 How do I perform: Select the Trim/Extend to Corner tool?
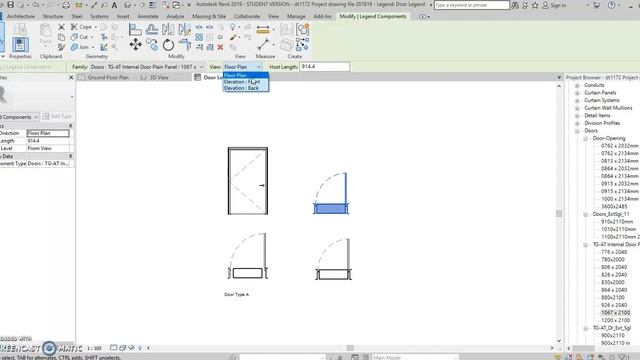click(x=184, y=44)
